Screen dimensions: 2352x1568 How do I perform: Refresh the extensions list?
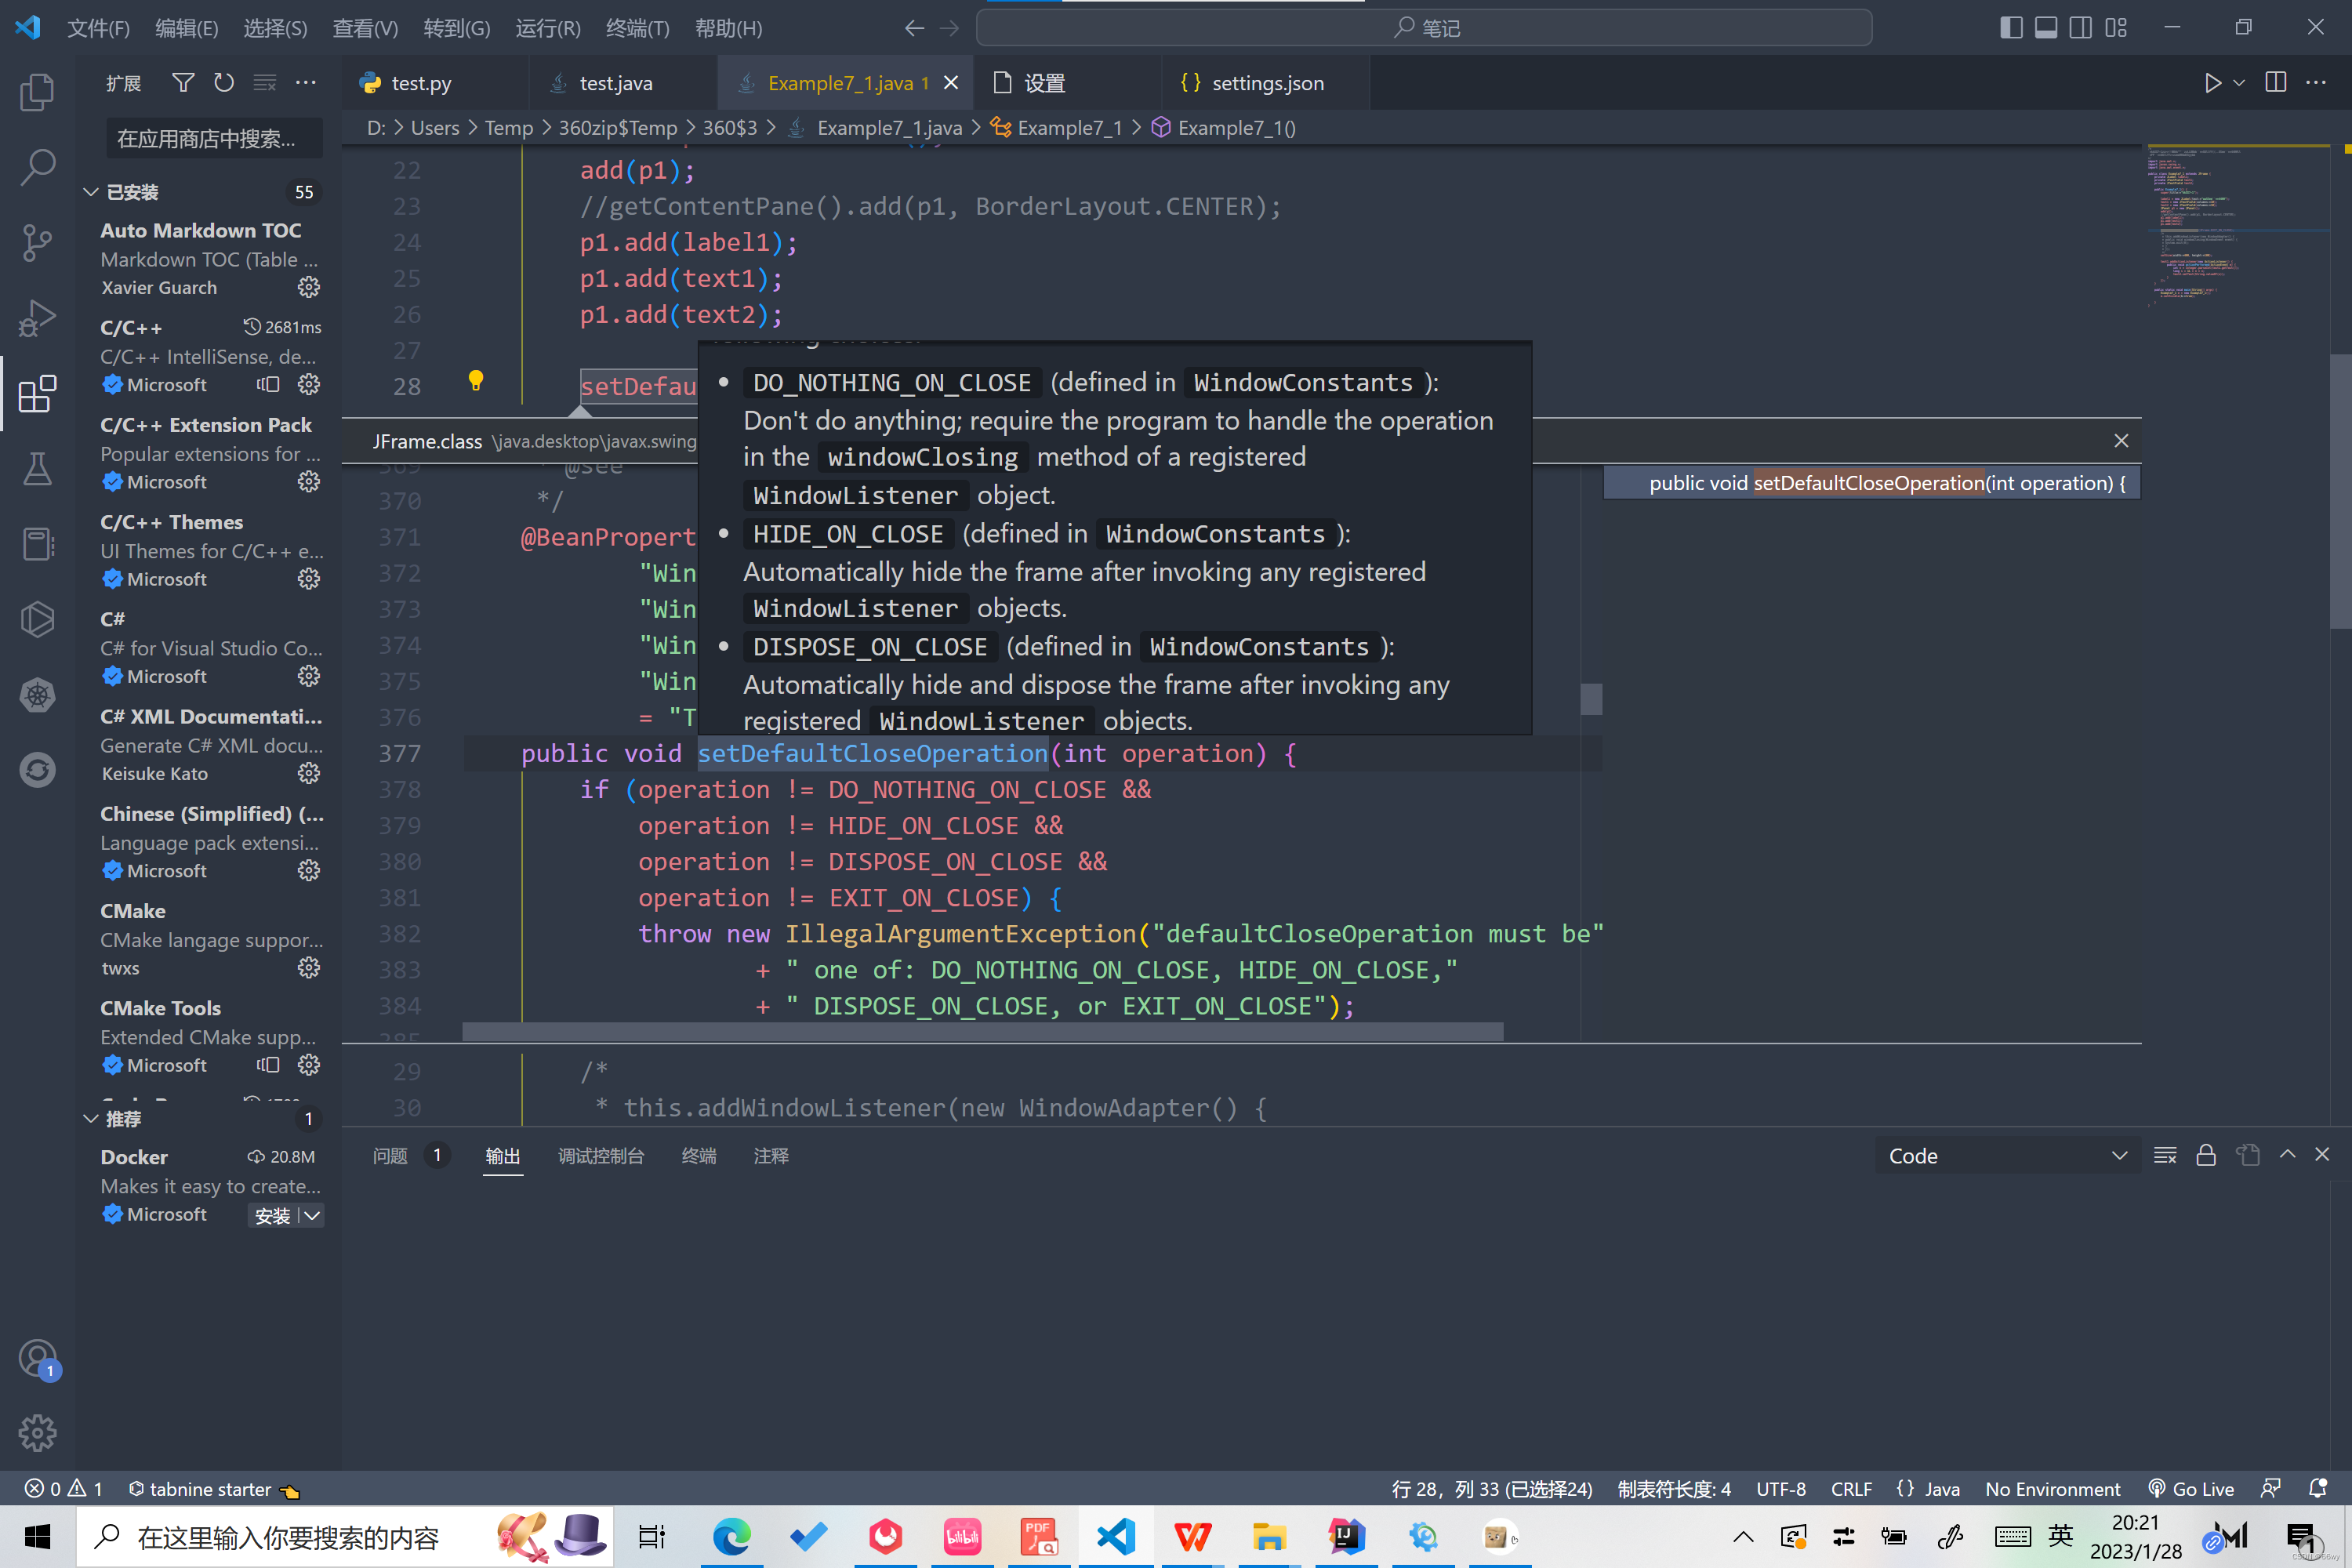tap(224, 83)
